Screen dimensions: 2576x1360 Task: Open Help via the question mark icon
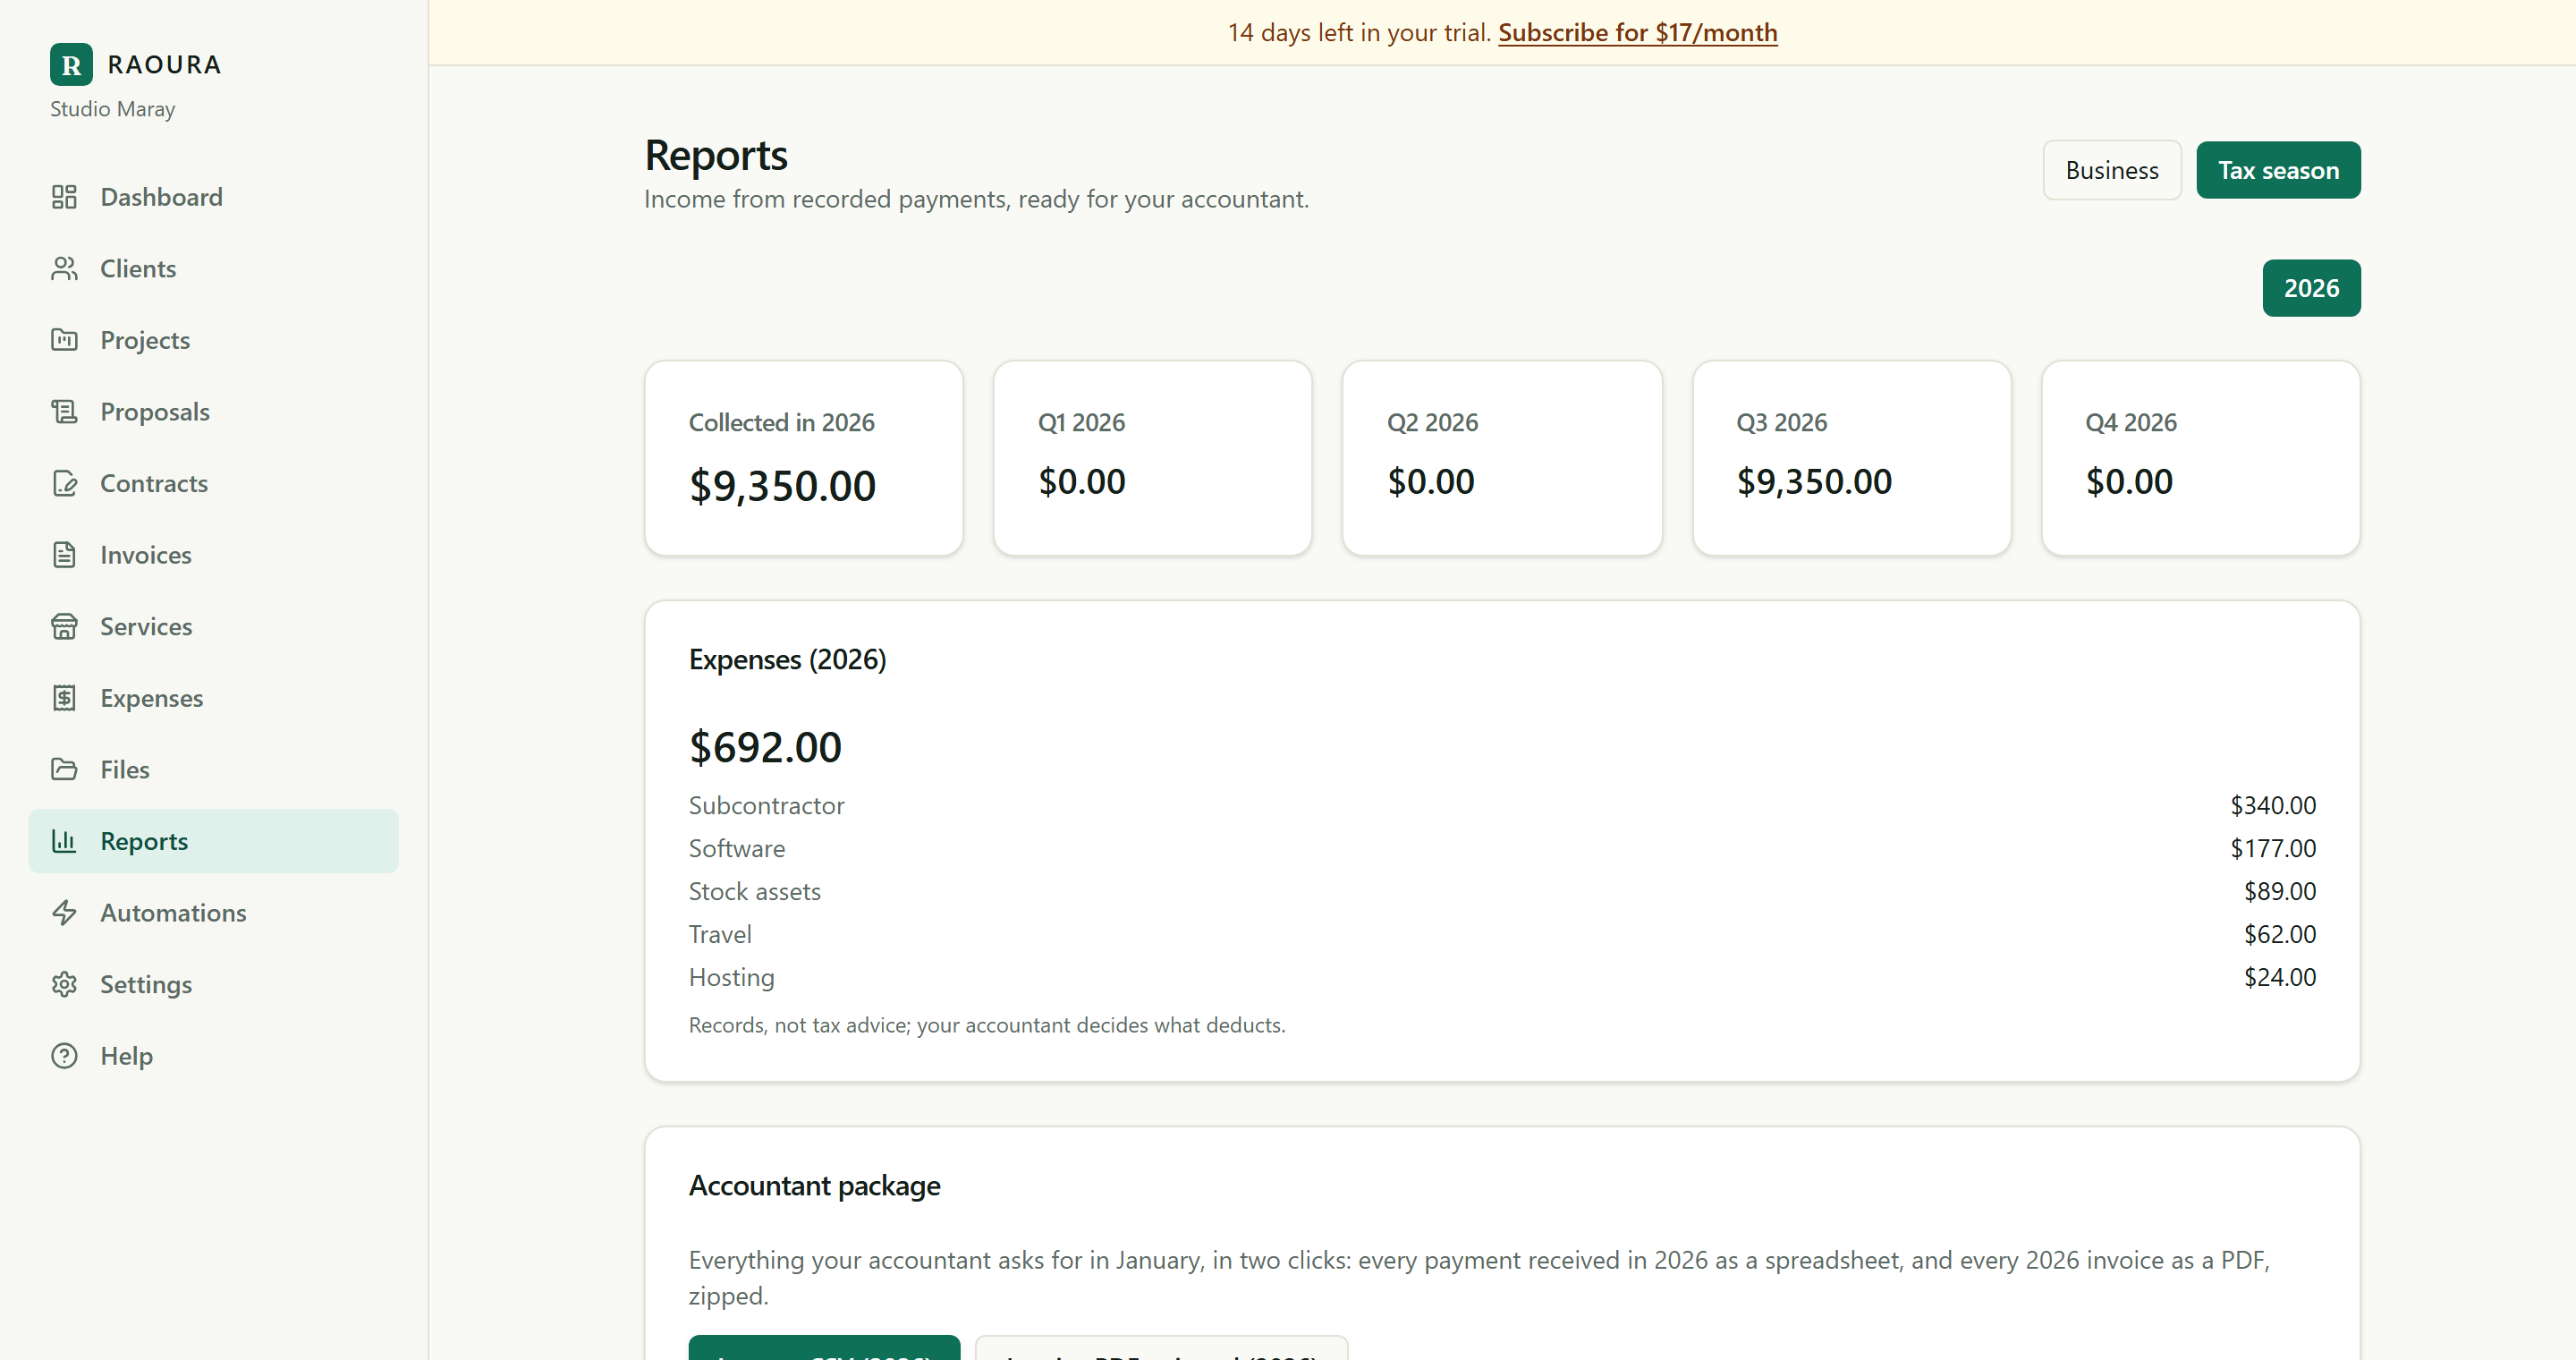pos(64,1056)
